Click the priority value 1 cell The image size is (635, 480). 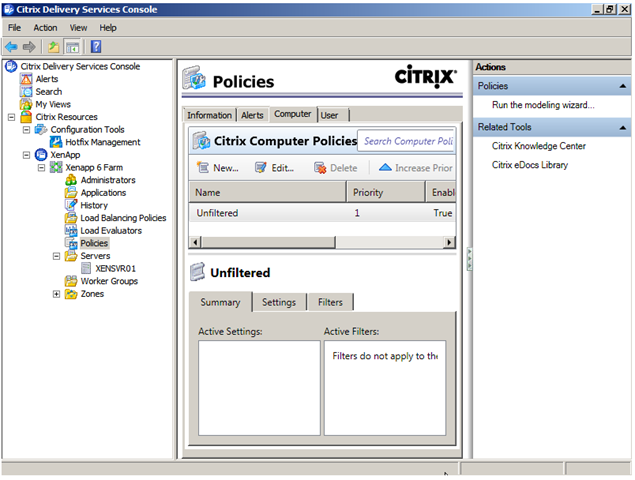point(357,213)
